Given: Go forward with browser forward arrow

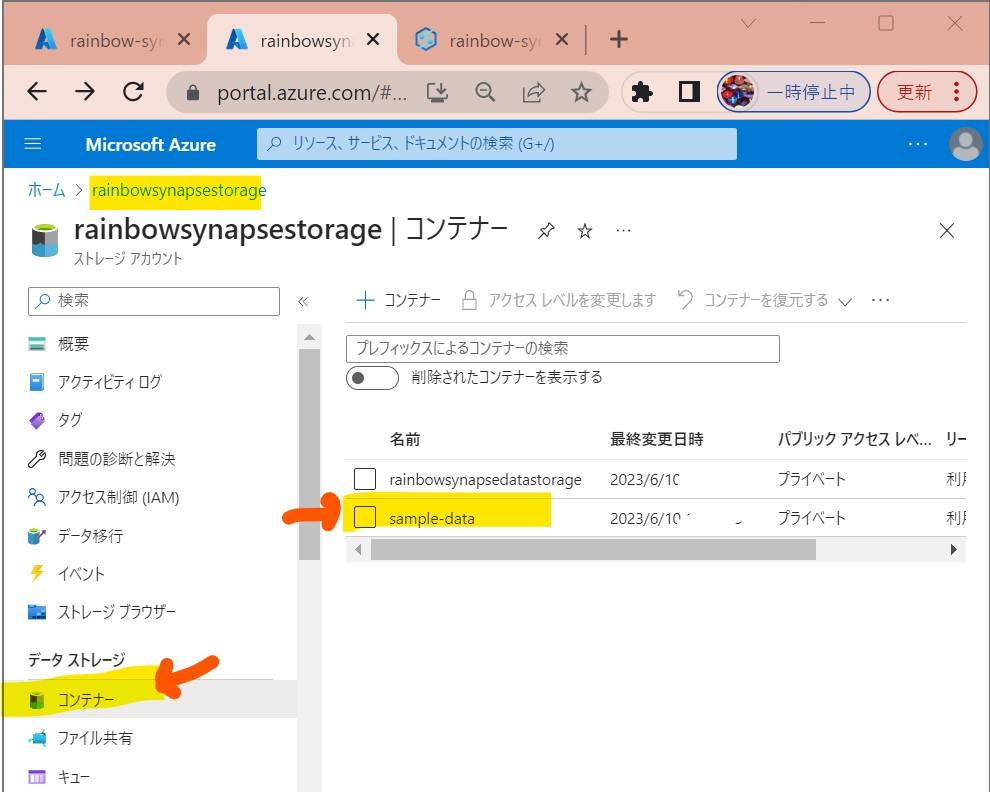Looking at the screenshot, I should click(x=85, y=92).
